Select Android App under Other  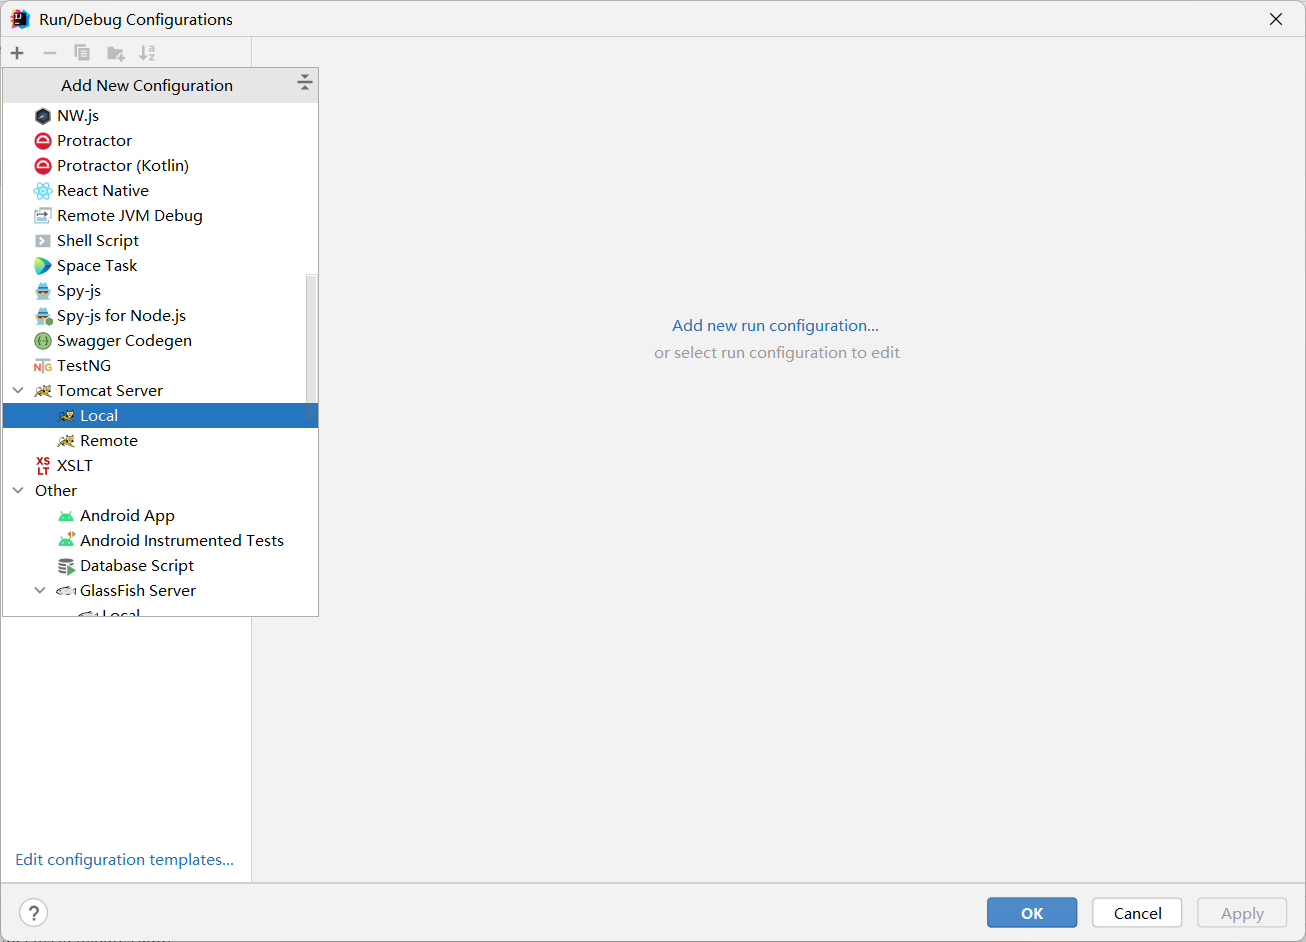pyautogui.click(x=160, y=516)
